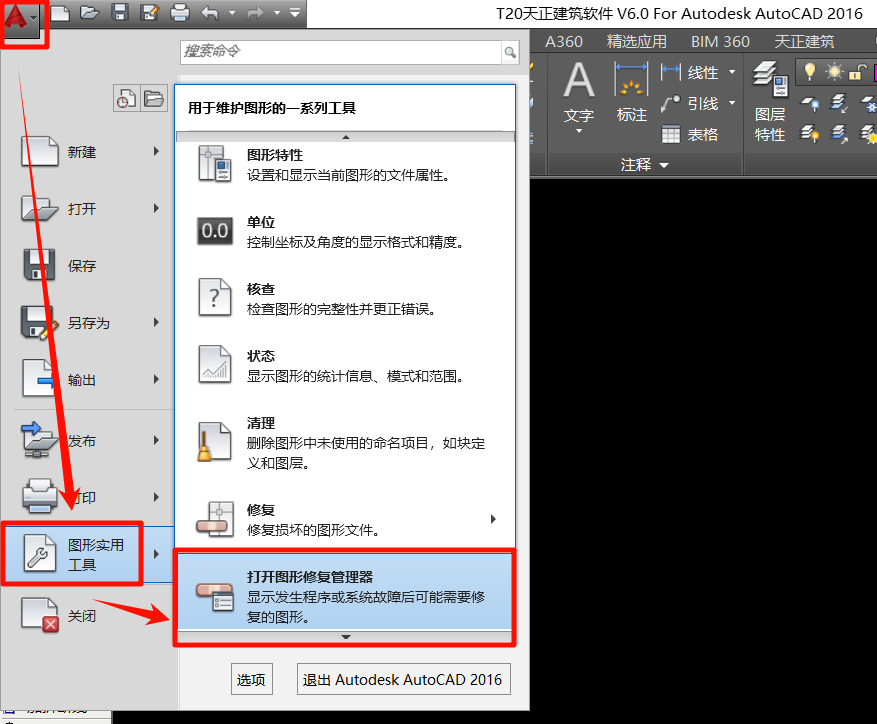Screen dimensions: 877x724
Task: Click the Plot printer icon in quick access toolbar
Action: point(180,13)
